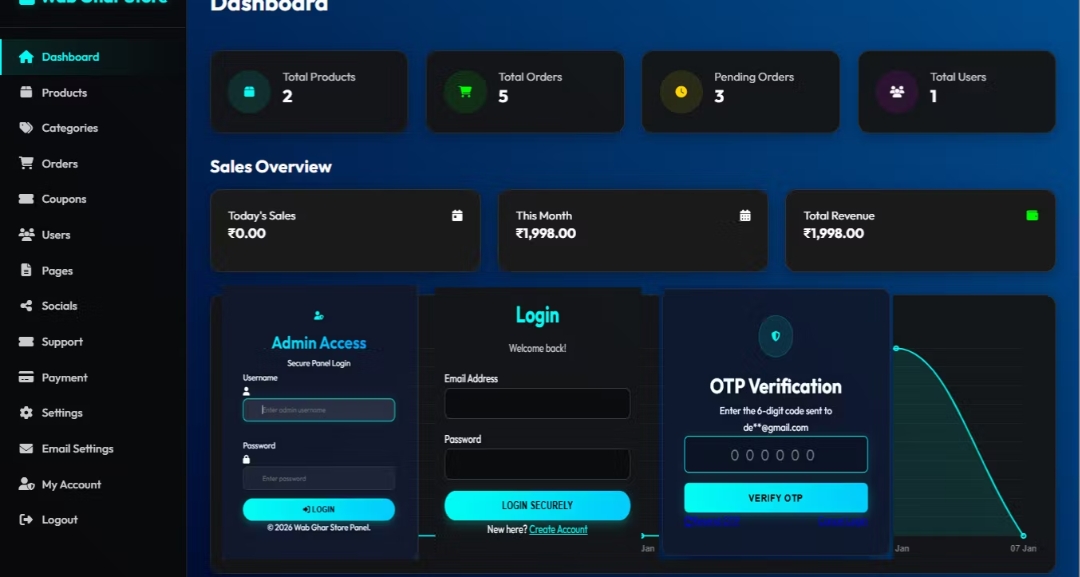
Task: Click Today's Sales calendar icon
Action: tap(457, 215)
